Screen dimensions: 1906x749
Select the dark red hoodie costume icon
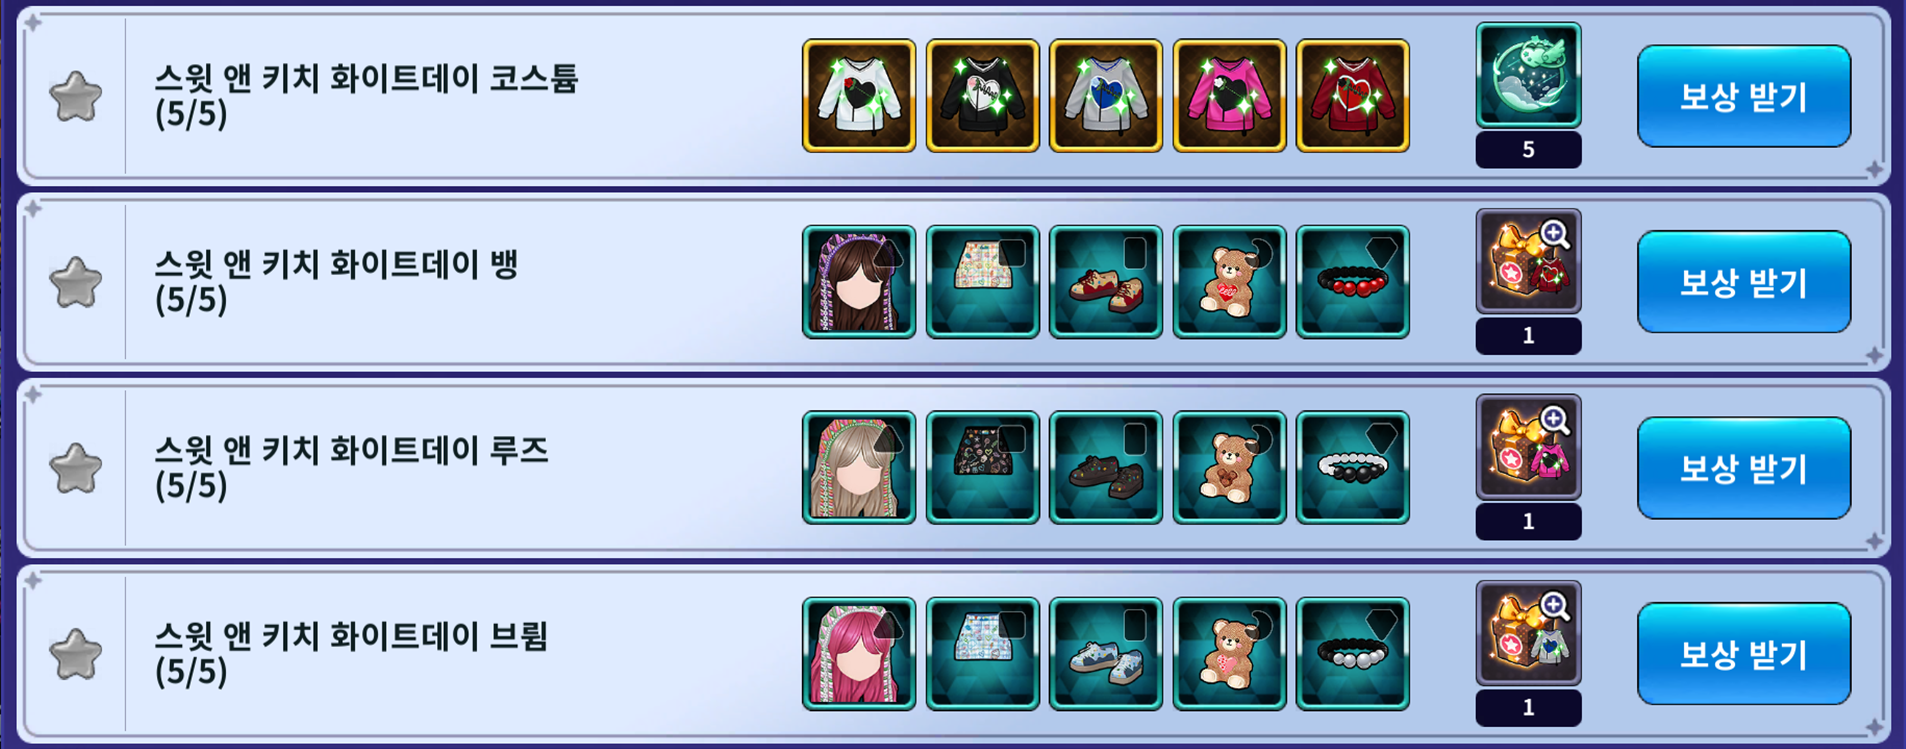[1352, 96]
